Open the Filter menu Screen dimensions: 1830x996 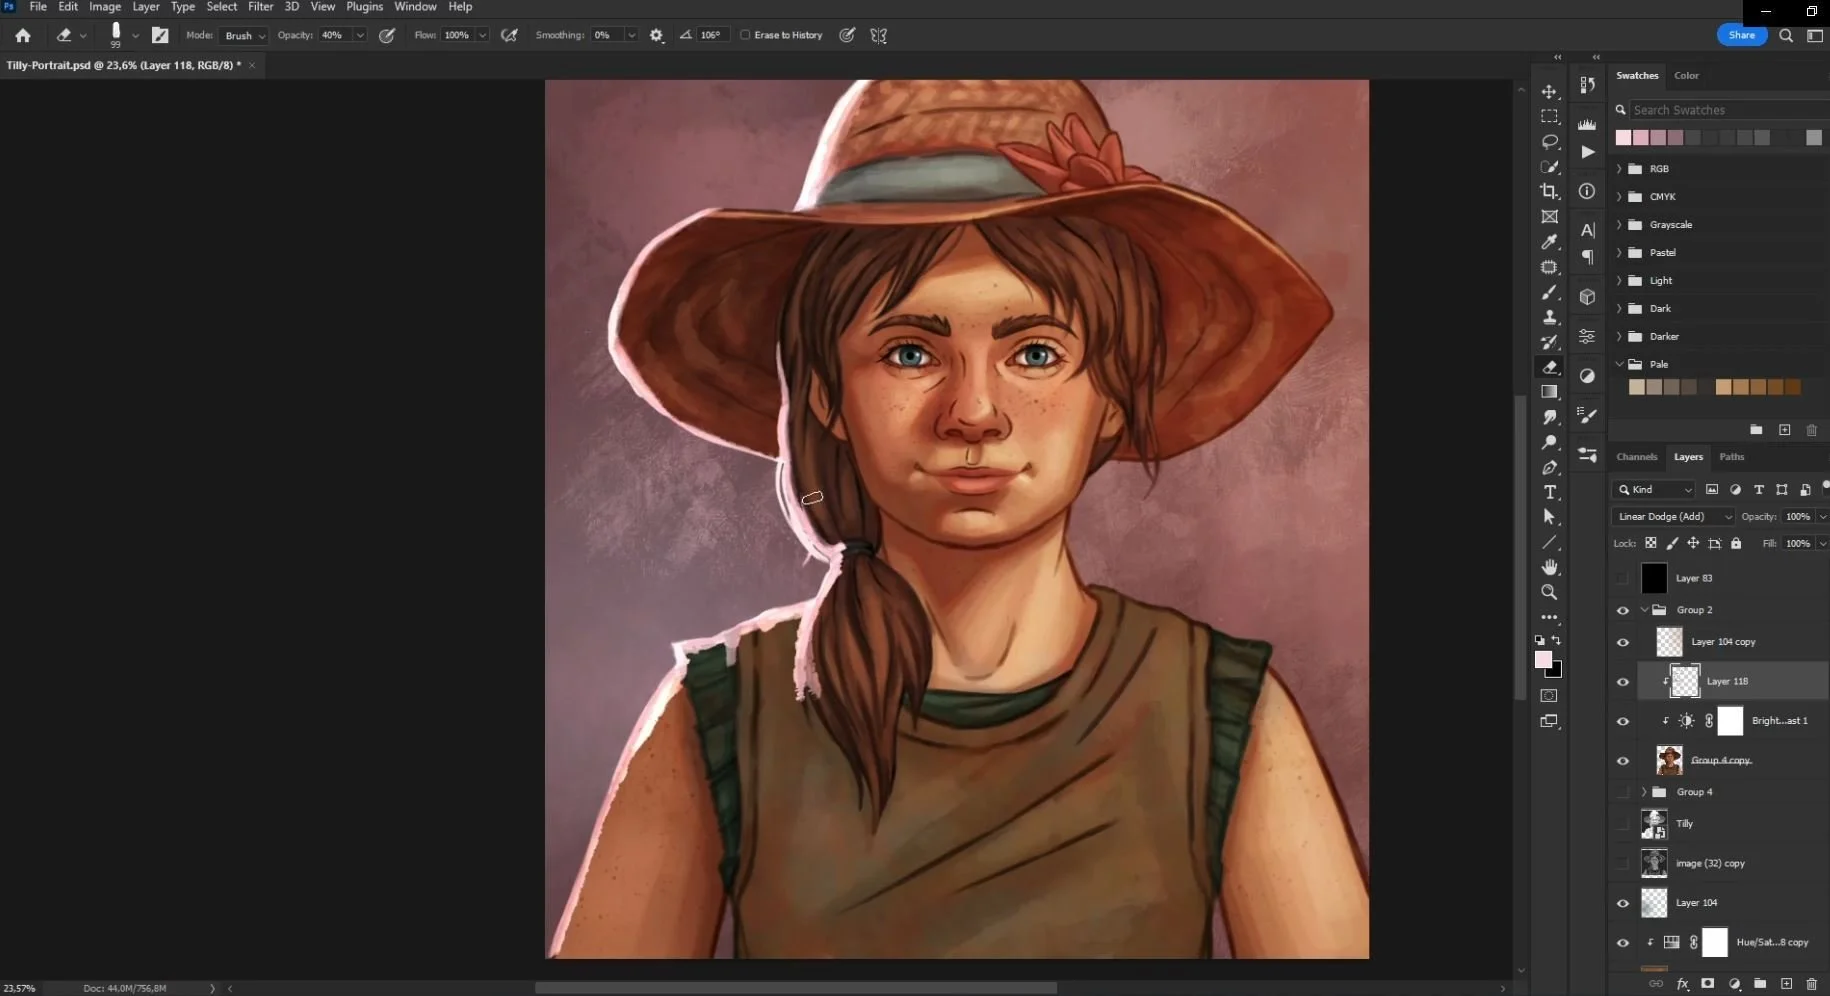point(260,7)
